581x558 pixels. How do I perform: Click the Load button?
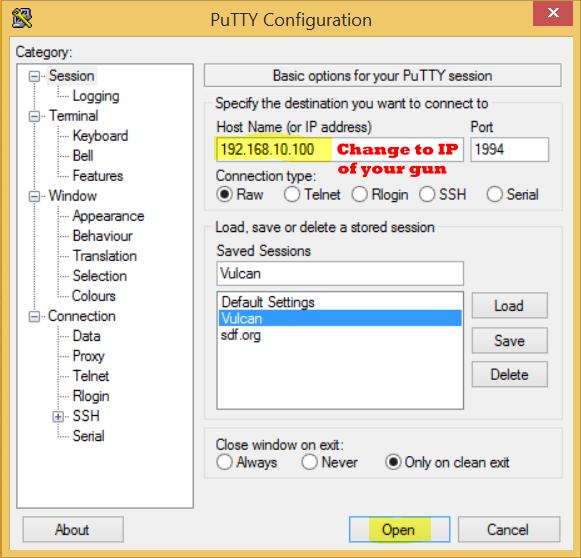509,306
